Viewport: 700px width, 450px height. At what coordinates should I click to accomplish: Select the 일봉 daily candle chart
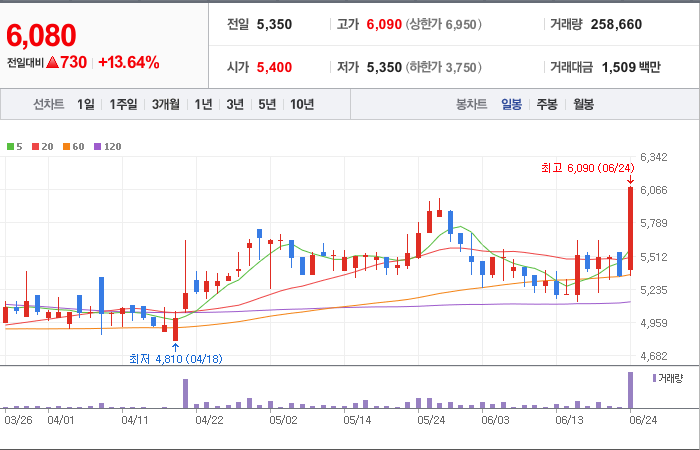coord(511,104)
